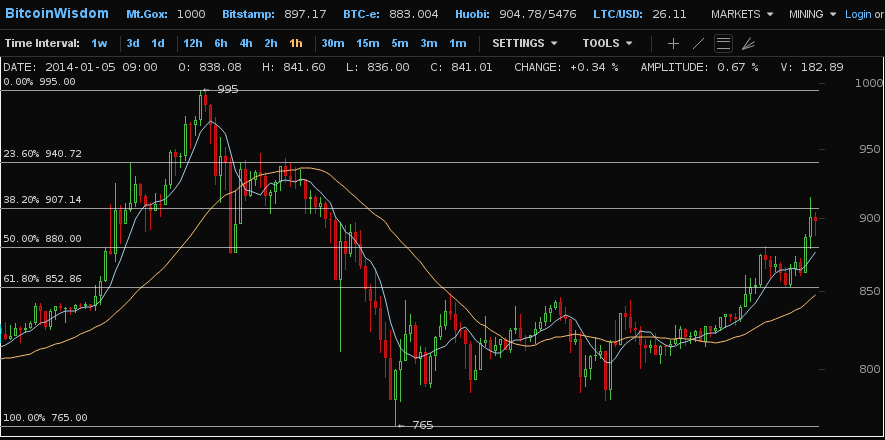Open the LTC/USD market price link
This screenshot has height=440, width=885.
[x=639, y=14]
